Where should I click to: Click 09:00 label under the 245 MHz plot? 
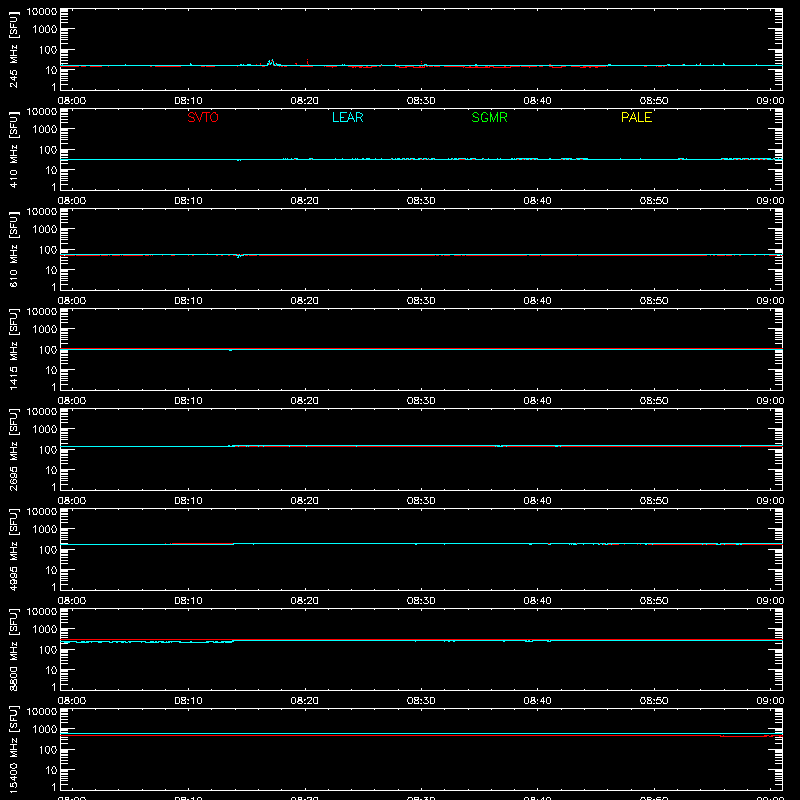pyautogui.click(x=770, y=101)
